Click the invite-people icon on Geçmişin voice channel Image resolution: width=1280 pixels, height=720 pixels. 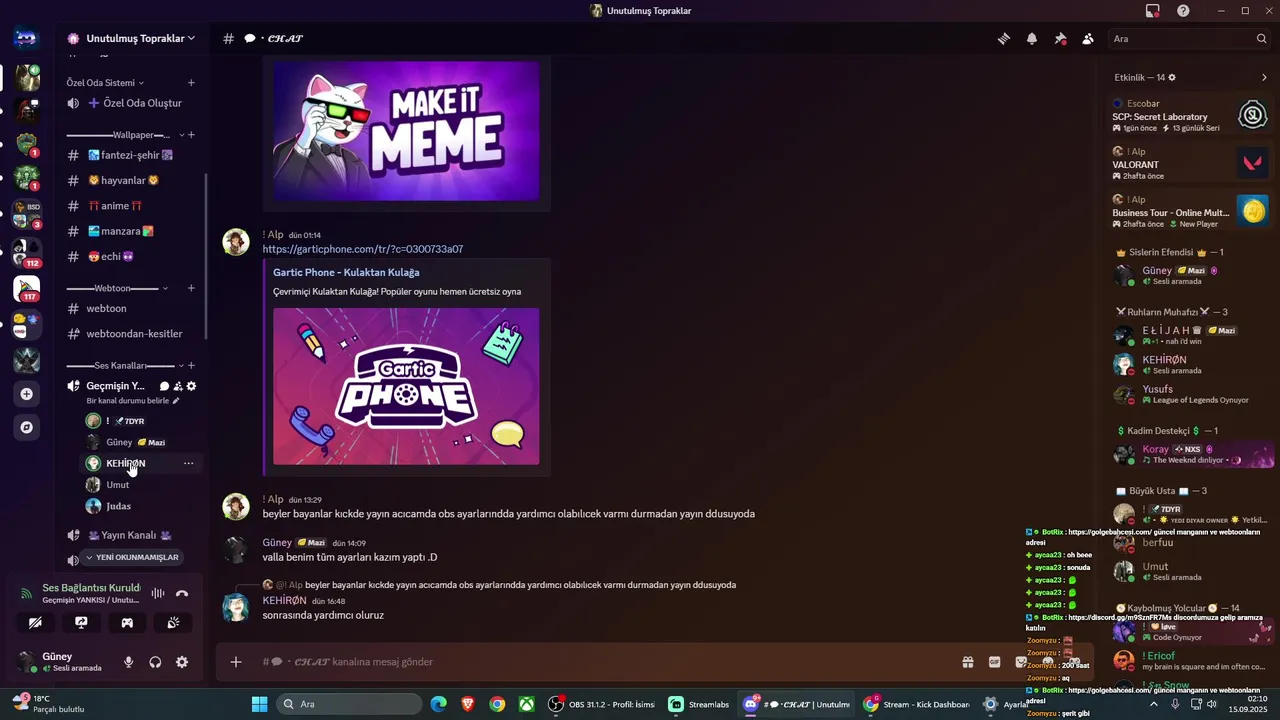coord(178,386)
